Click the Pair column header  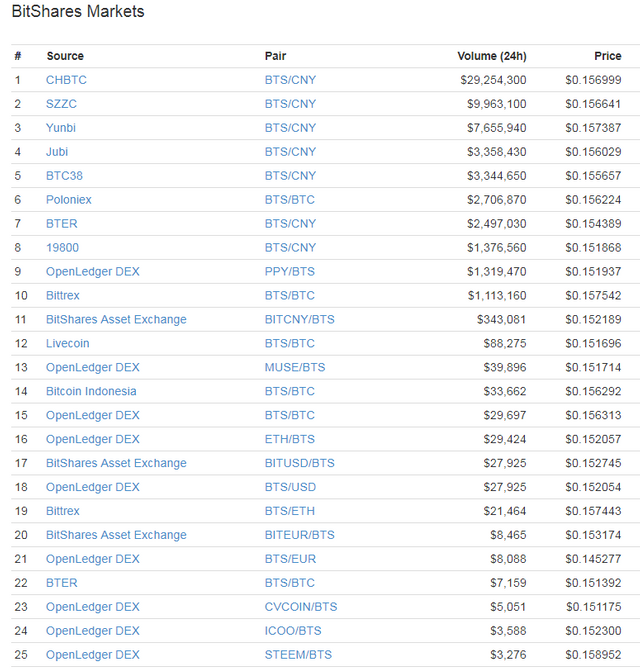(275, 56)
